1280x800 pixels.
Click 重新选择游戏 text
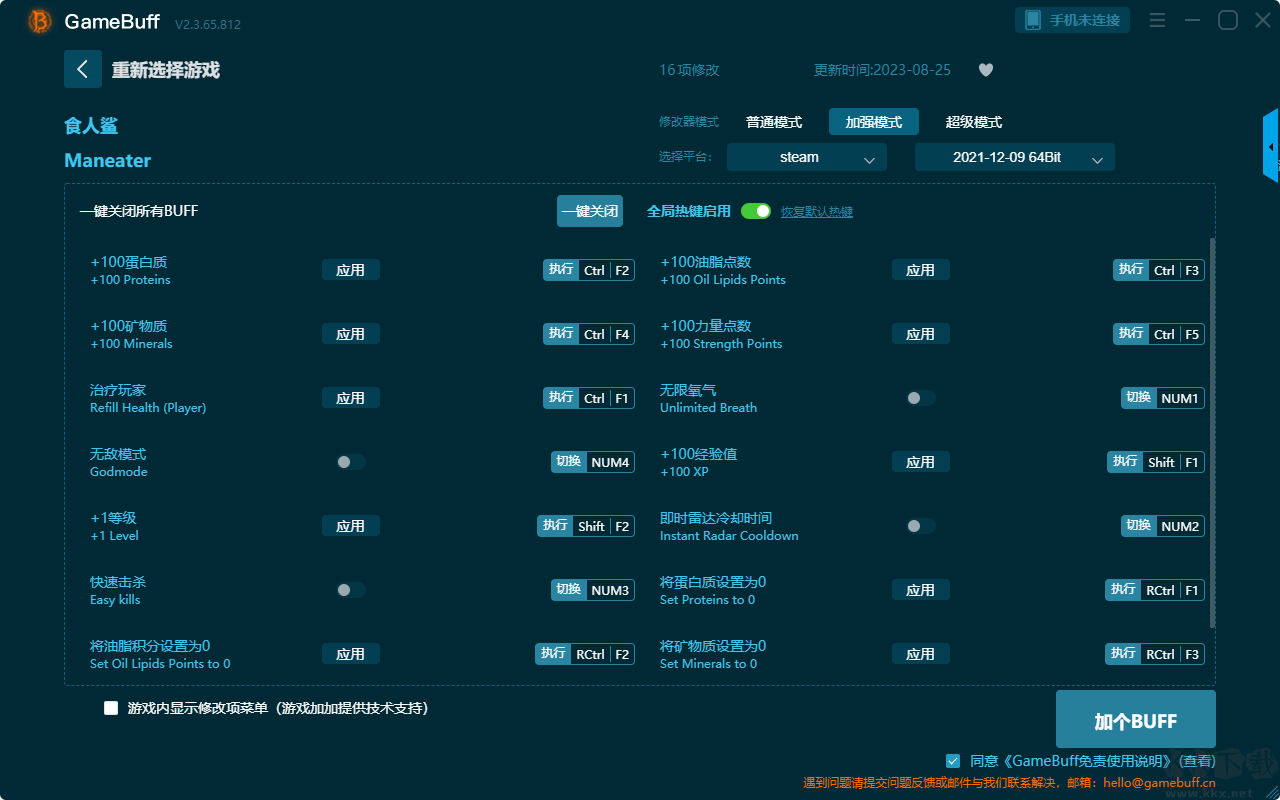(x=166, y=70)
